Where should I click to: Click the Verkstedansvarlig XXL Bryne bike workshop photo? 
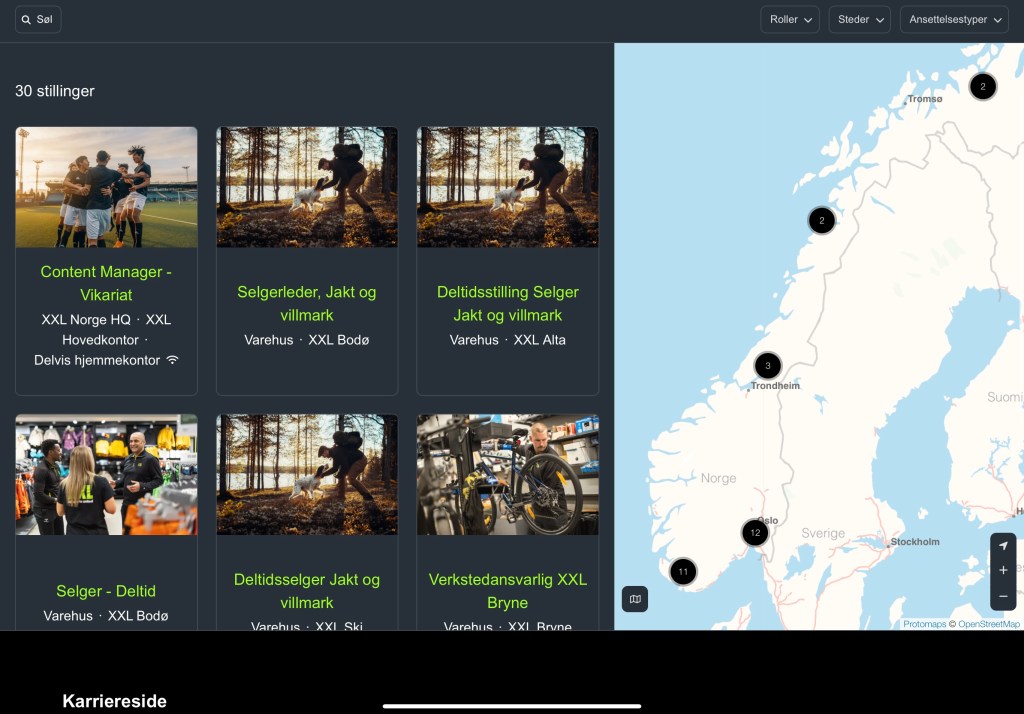click(x=508, y=475)
